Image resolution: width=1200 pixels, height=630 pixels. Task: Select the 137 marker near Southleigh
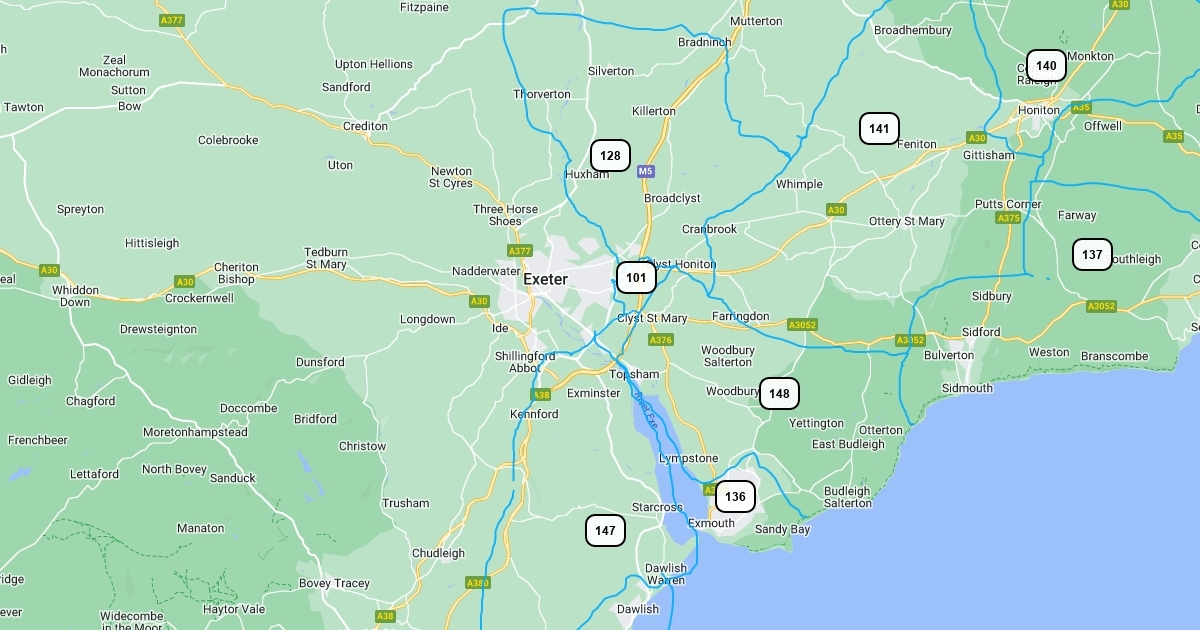pyautogui.click(x=1092, y=254)
